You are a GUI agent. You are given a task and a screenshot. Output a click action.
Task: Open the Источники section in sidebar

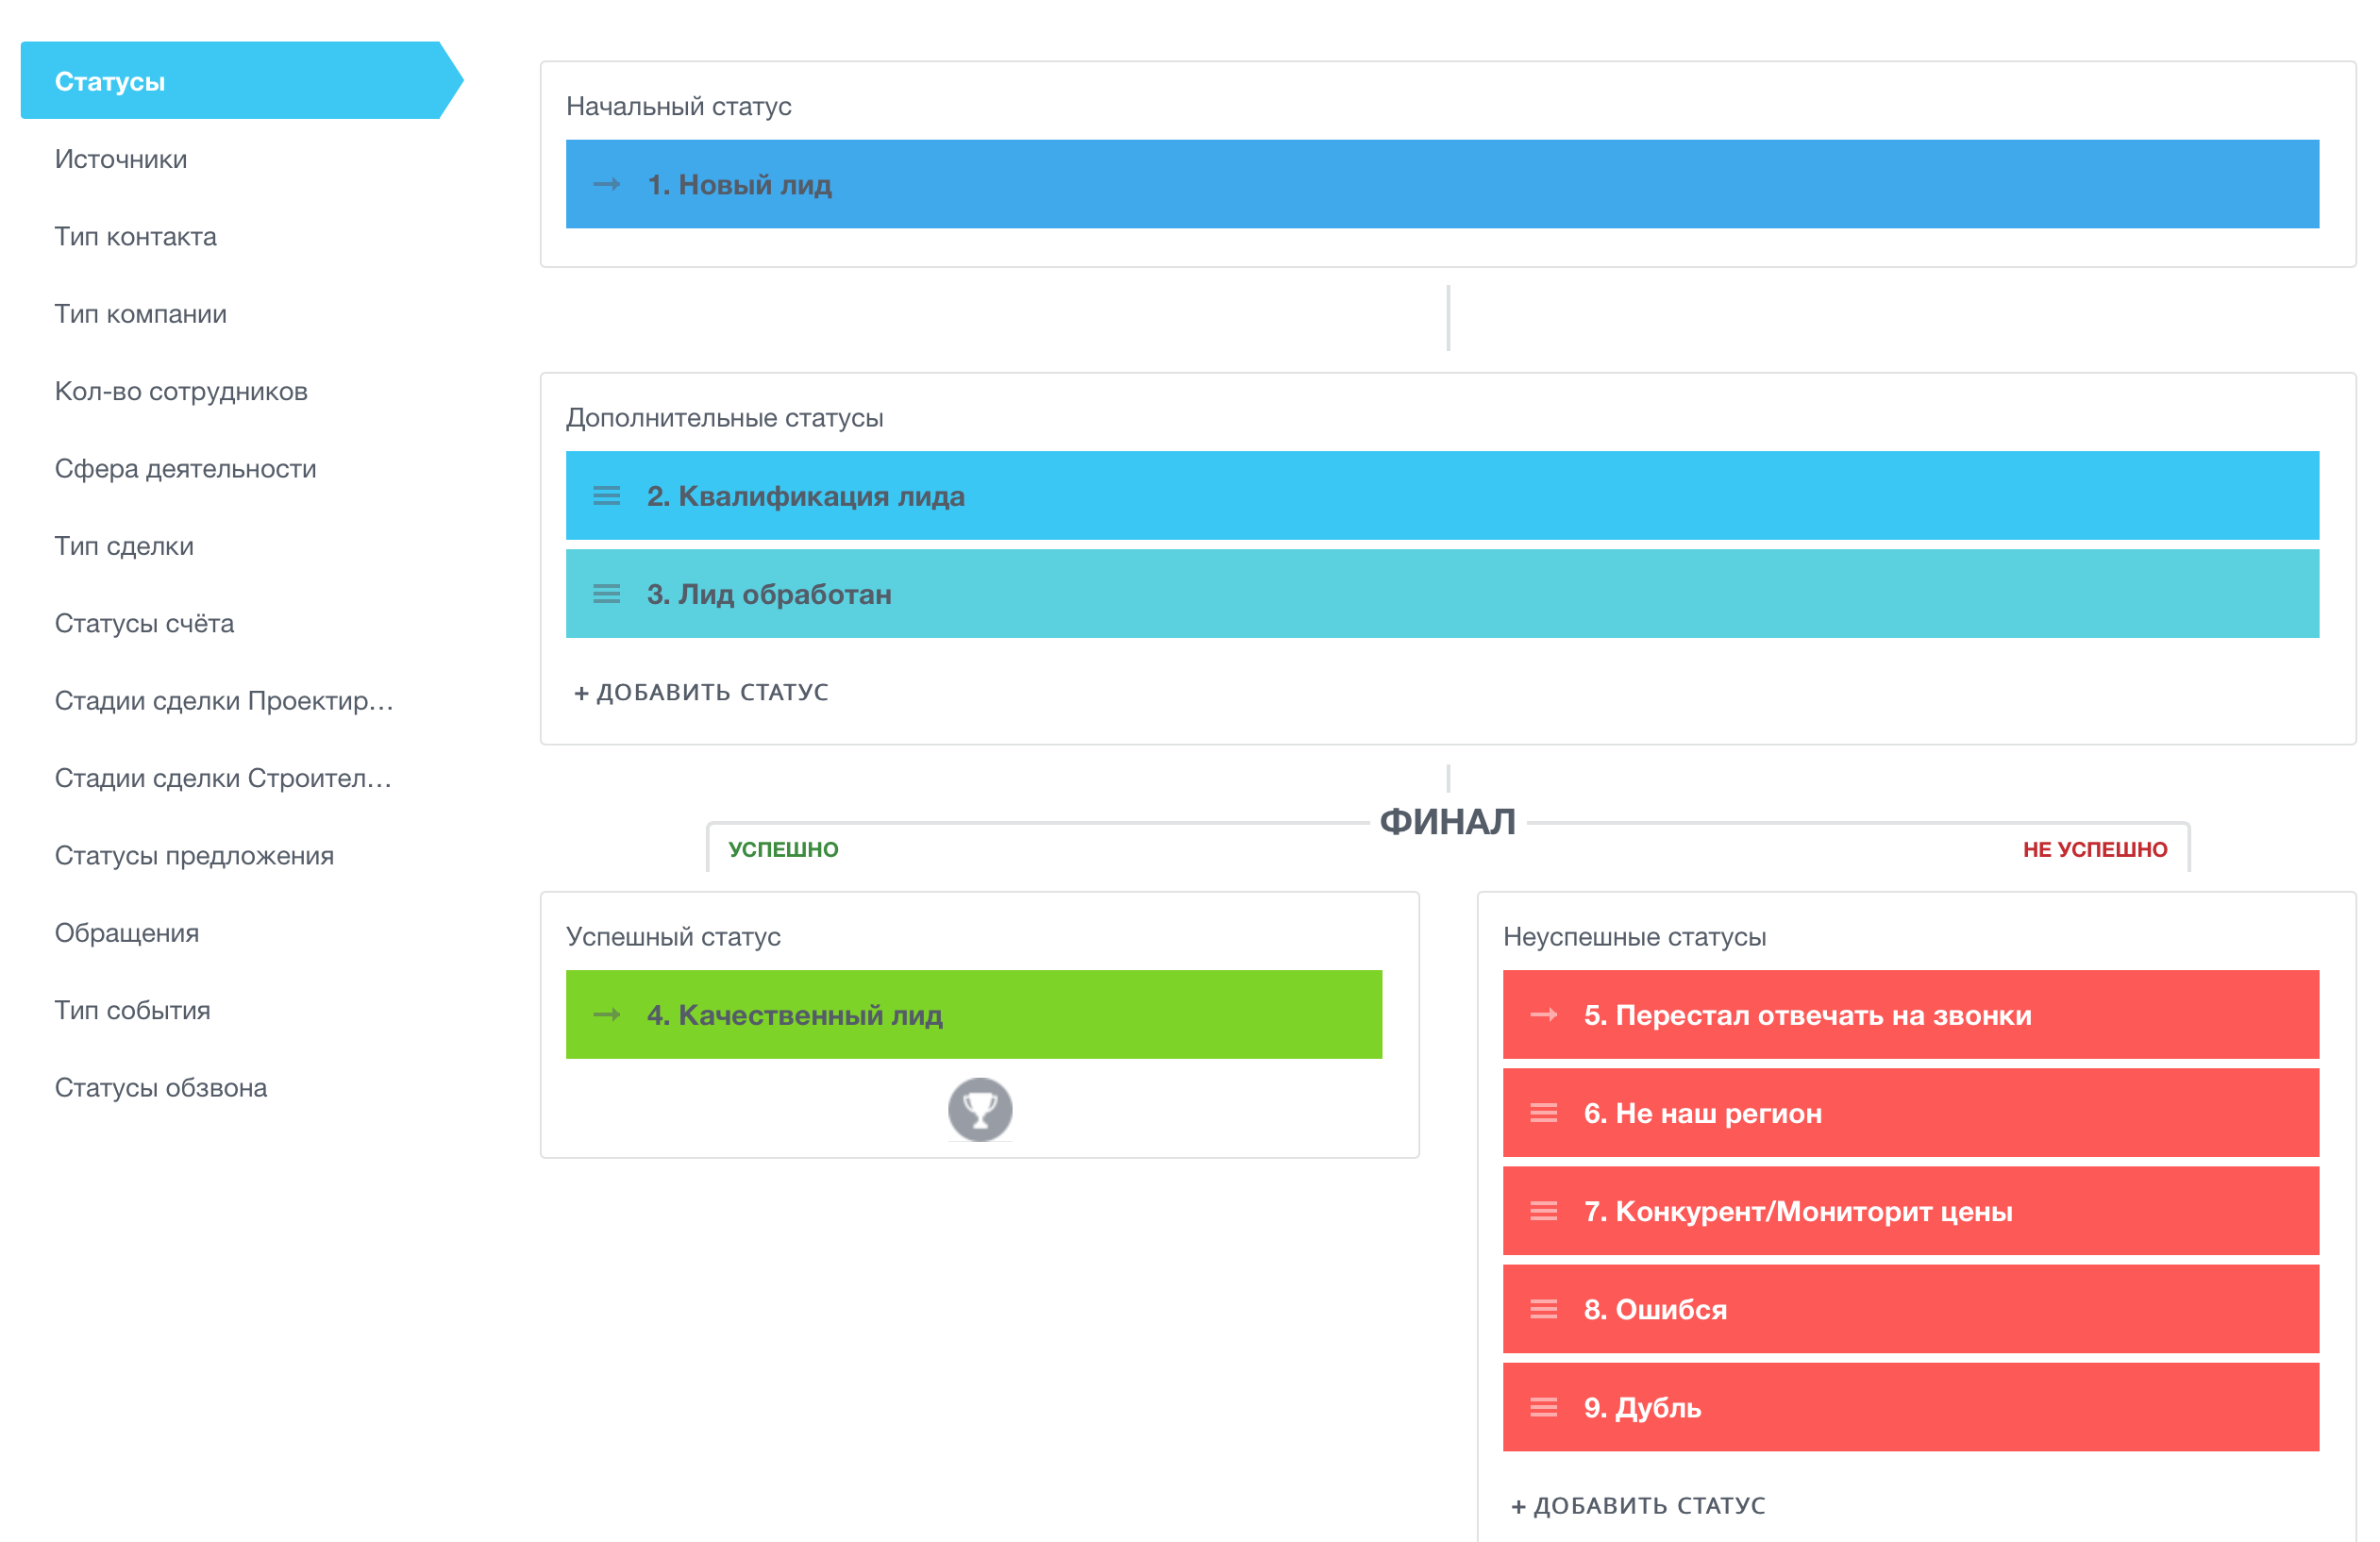121,159
